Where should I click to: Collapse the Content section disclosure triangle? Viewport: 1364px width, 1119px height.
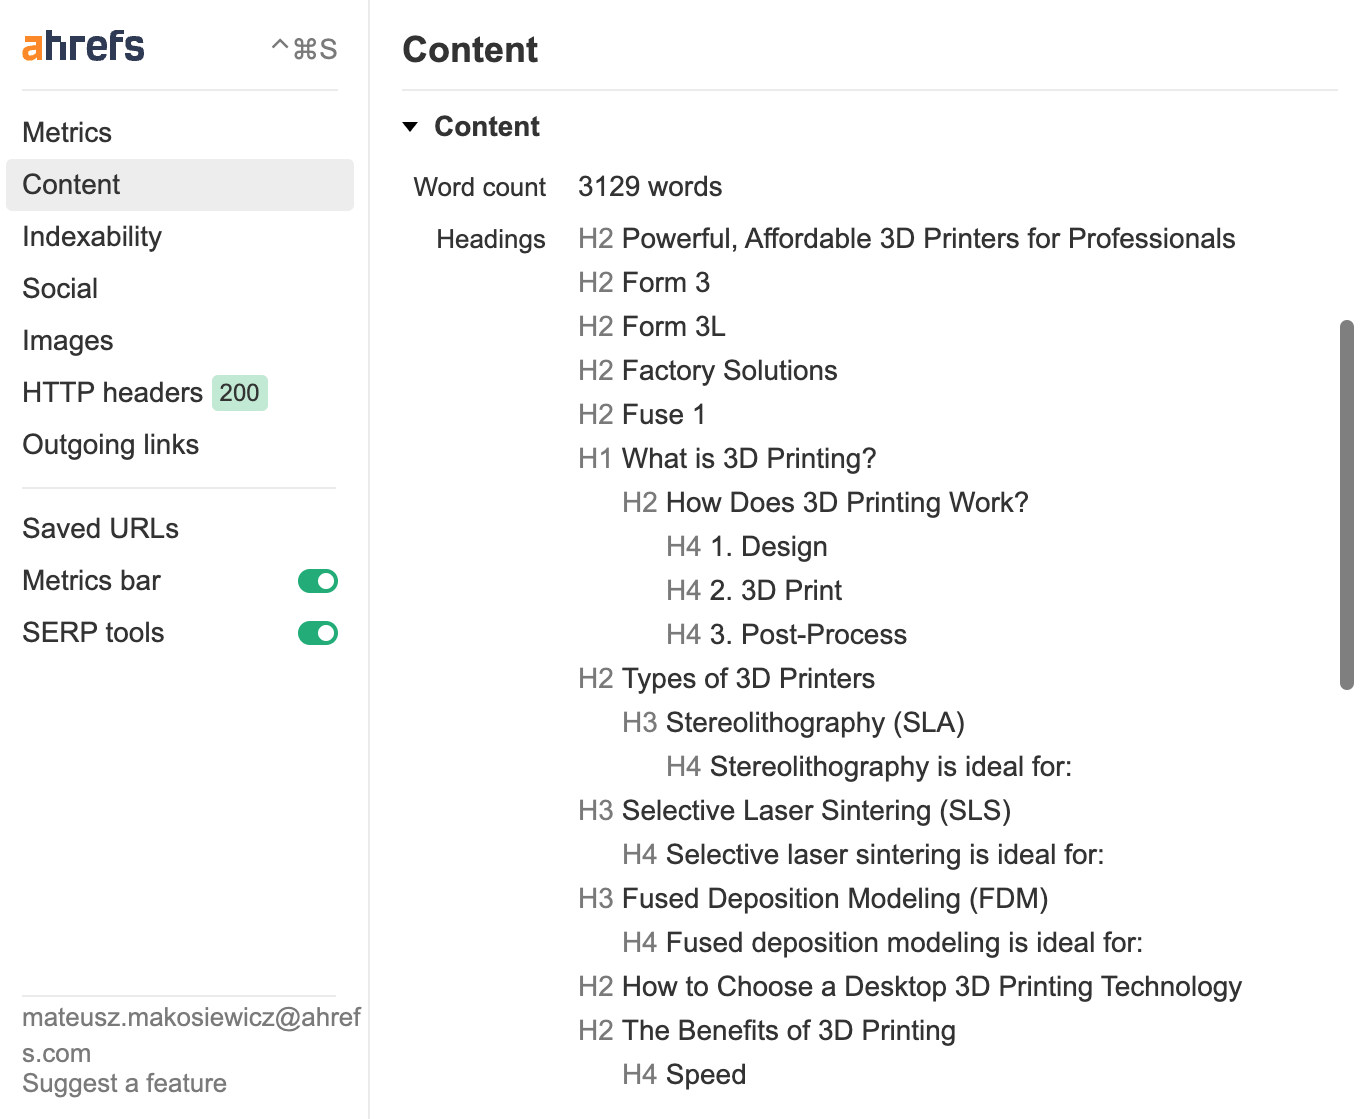click(x=411, y=126)
